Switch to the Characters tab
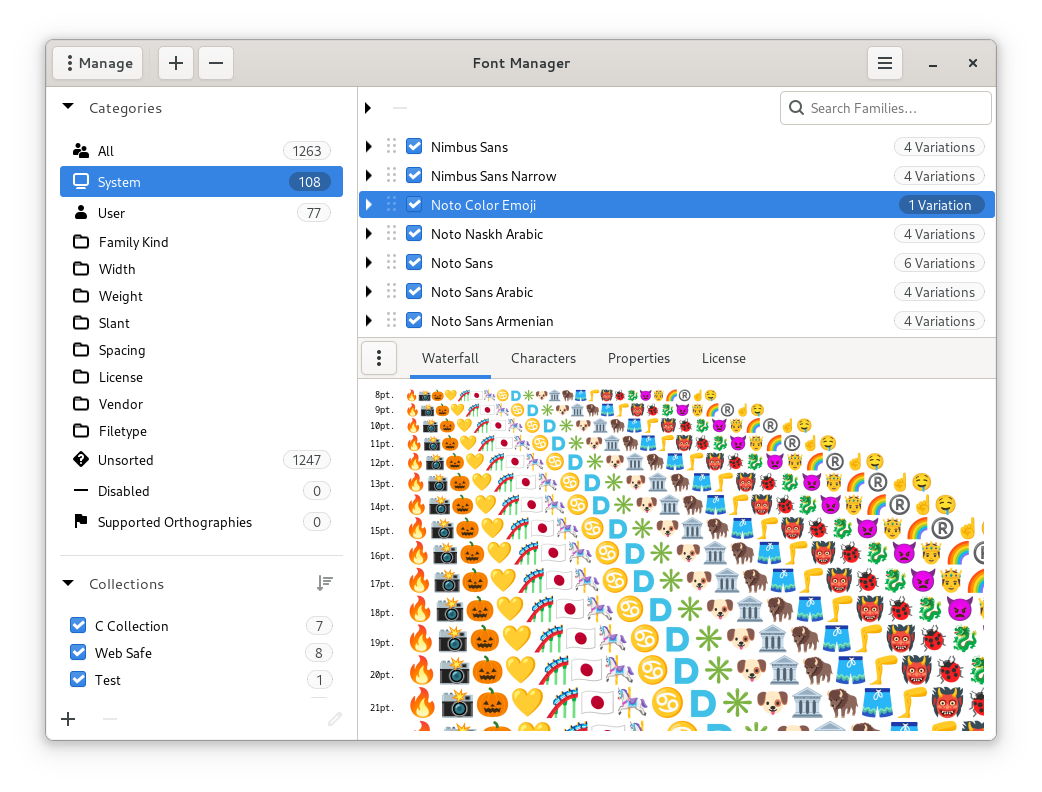Viewport: 1042px width, 792px height. click(x=543, y=358)
